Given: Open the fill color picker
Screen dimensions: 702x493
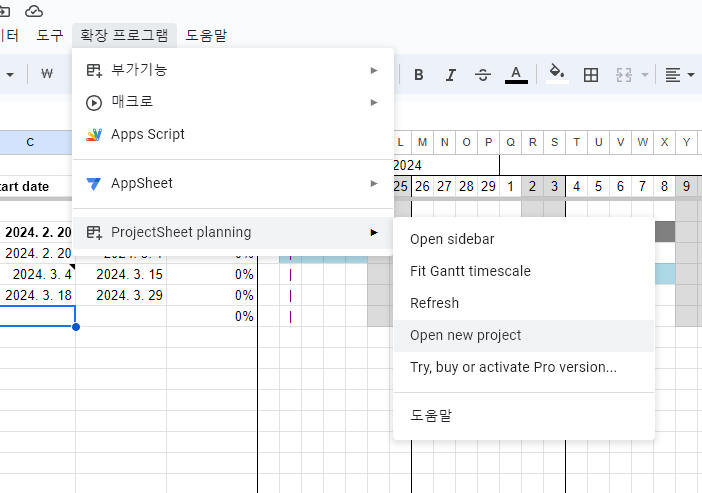Looking at the screenshot, I should point(557,74).
